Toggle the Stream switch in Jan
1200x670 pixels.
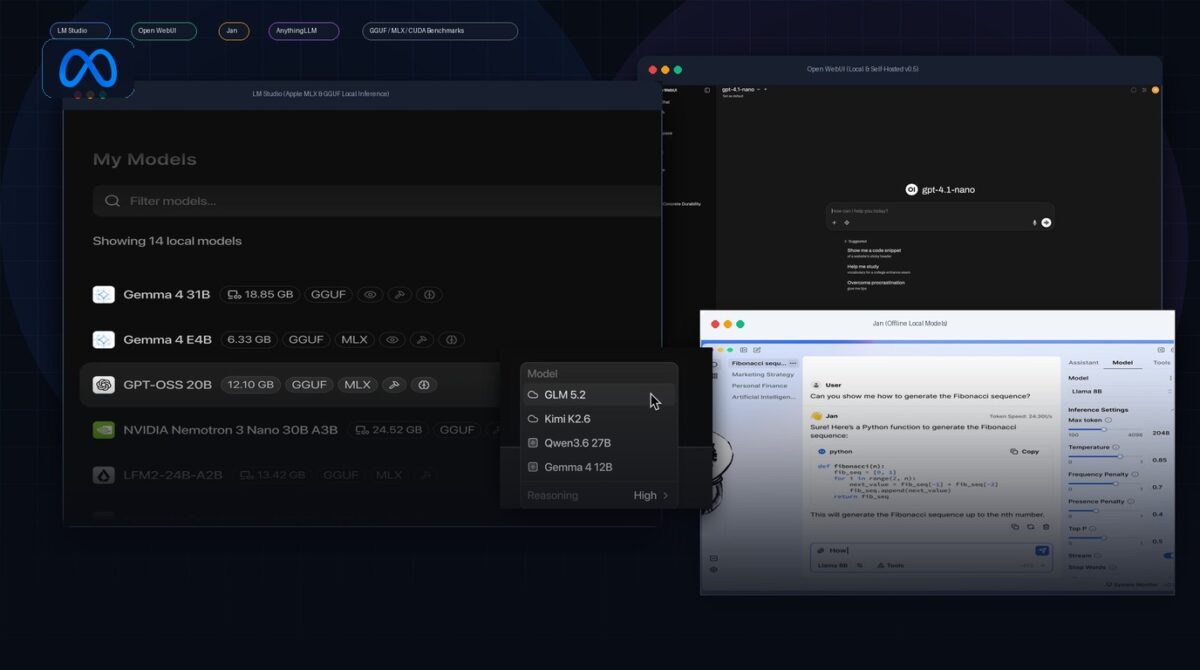pos(1167,555)
